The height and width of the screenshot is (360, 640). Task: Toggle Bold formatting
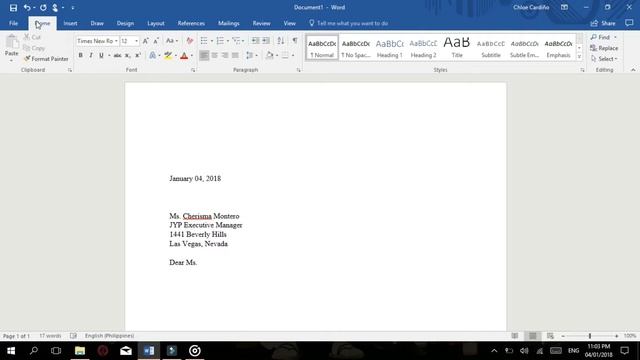[80, 56]
